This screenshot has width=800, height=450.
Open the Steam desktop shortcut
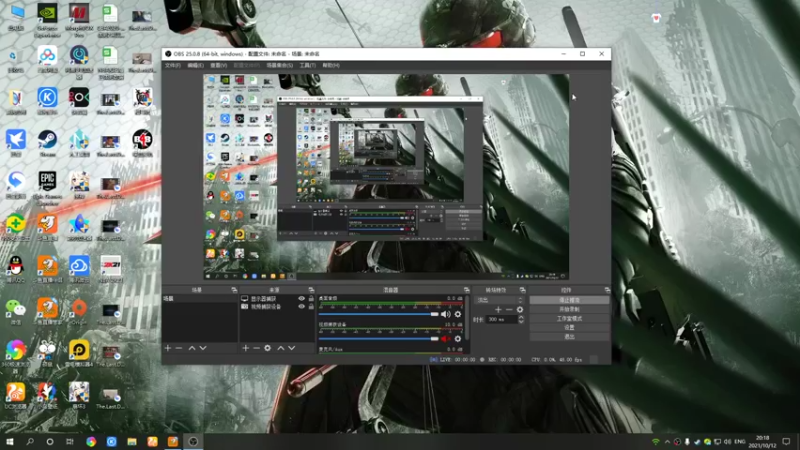47,143
